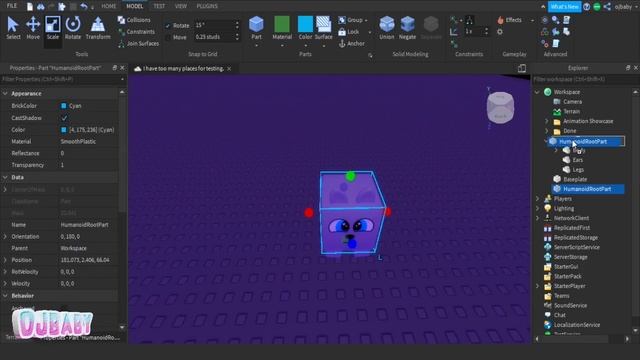Select the Terrain item in Explorer

click(571, 111)
